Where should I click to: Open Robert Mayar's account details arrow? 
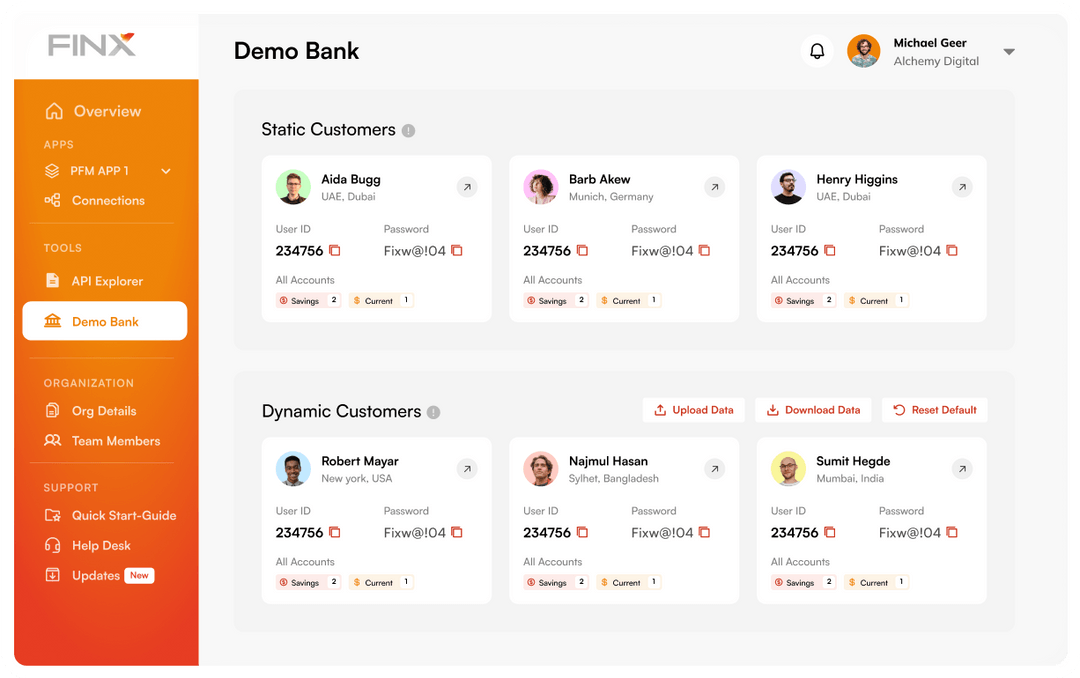pyautogui.click(x=467, y=468)
